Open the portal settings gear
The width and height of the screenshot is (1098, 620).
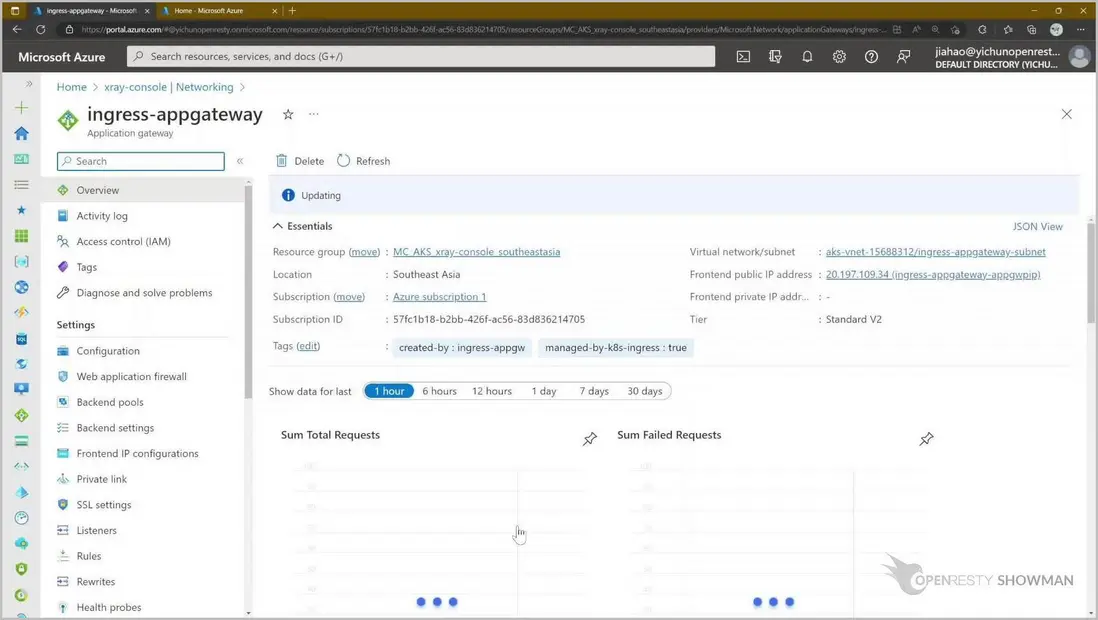839,57
